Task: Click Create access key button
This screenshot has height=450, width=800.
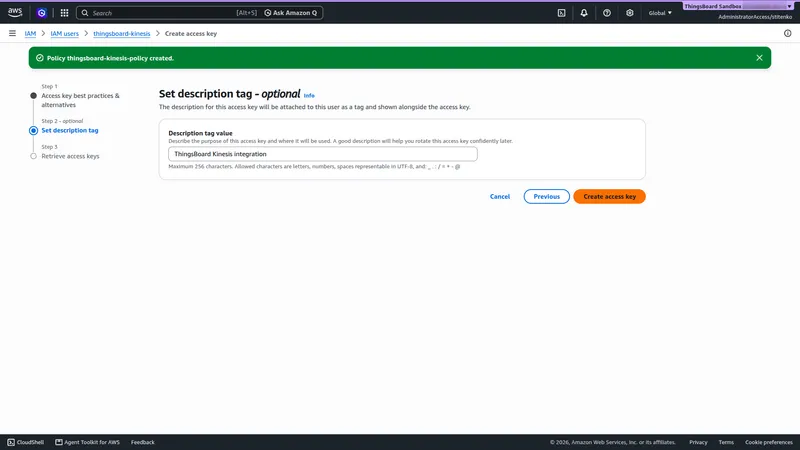Action: (x=609, y=196)
